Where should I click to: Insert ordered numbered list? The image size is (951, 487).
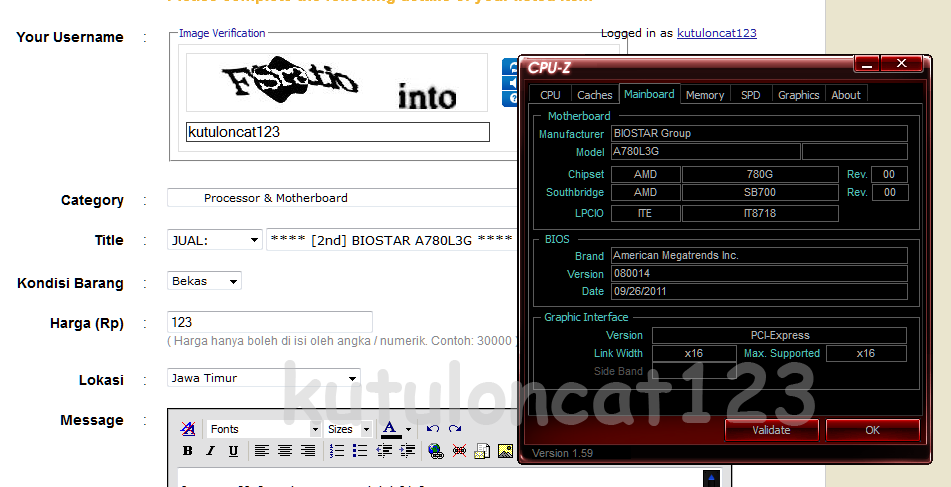click(337, 451)
